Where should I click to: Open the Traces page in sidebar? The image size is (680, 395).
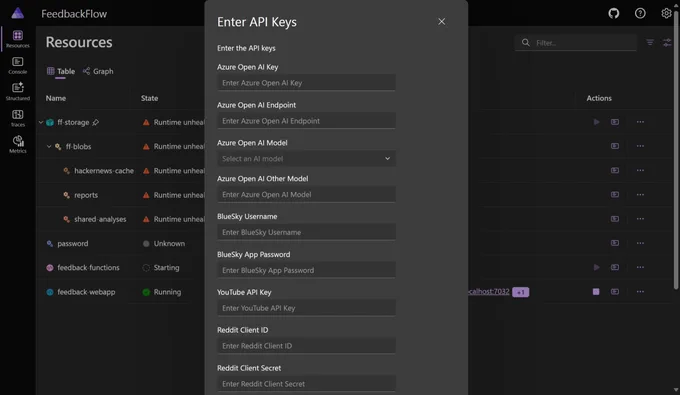click(x=18, y=118)
